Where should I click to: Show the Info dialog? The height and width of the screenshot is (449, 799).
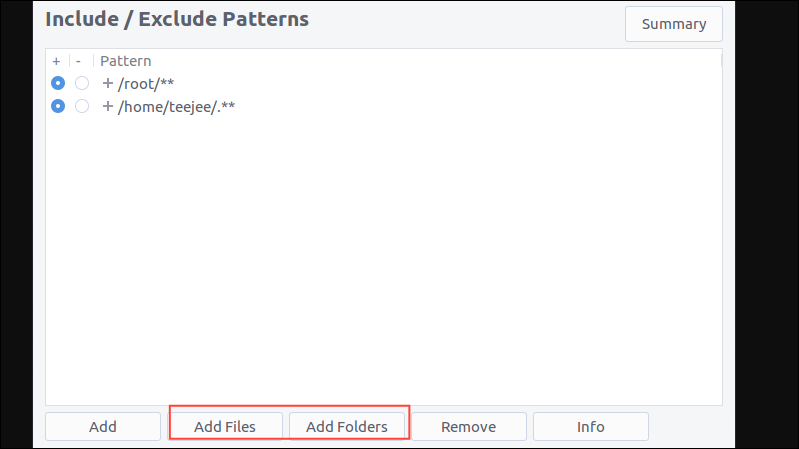[590, 427]
